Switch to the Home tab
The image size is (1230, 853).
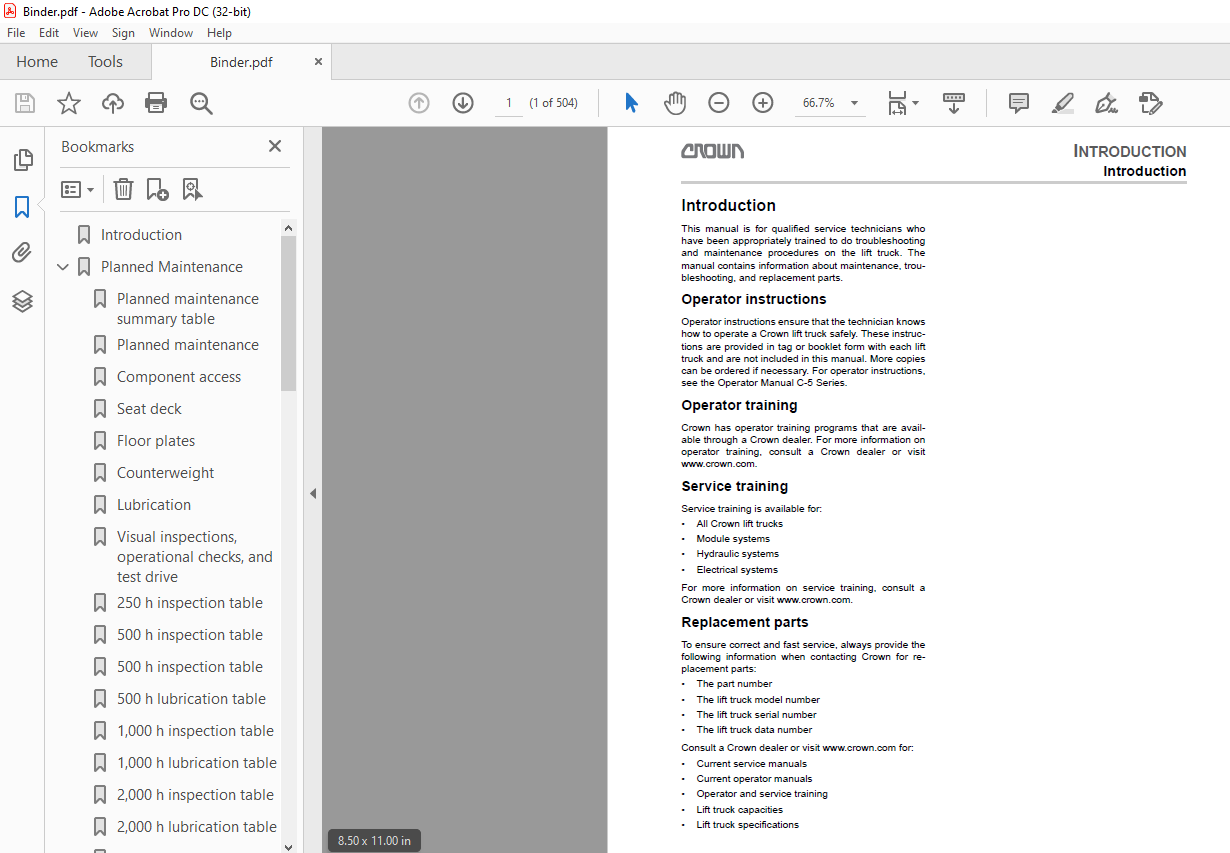pos(37,62)
